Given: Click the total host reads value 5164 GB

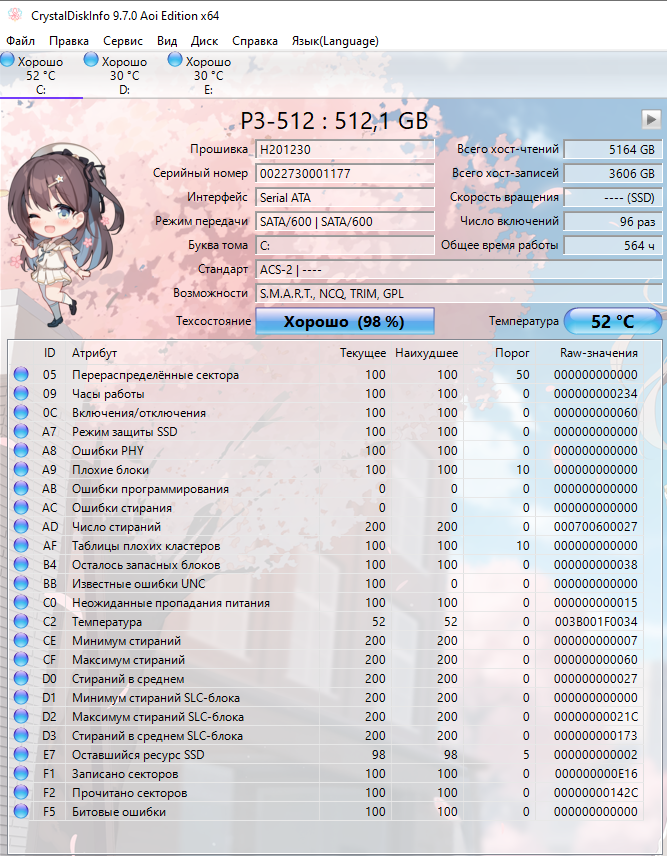Looking at the screenshot, I should pos(612,150).
